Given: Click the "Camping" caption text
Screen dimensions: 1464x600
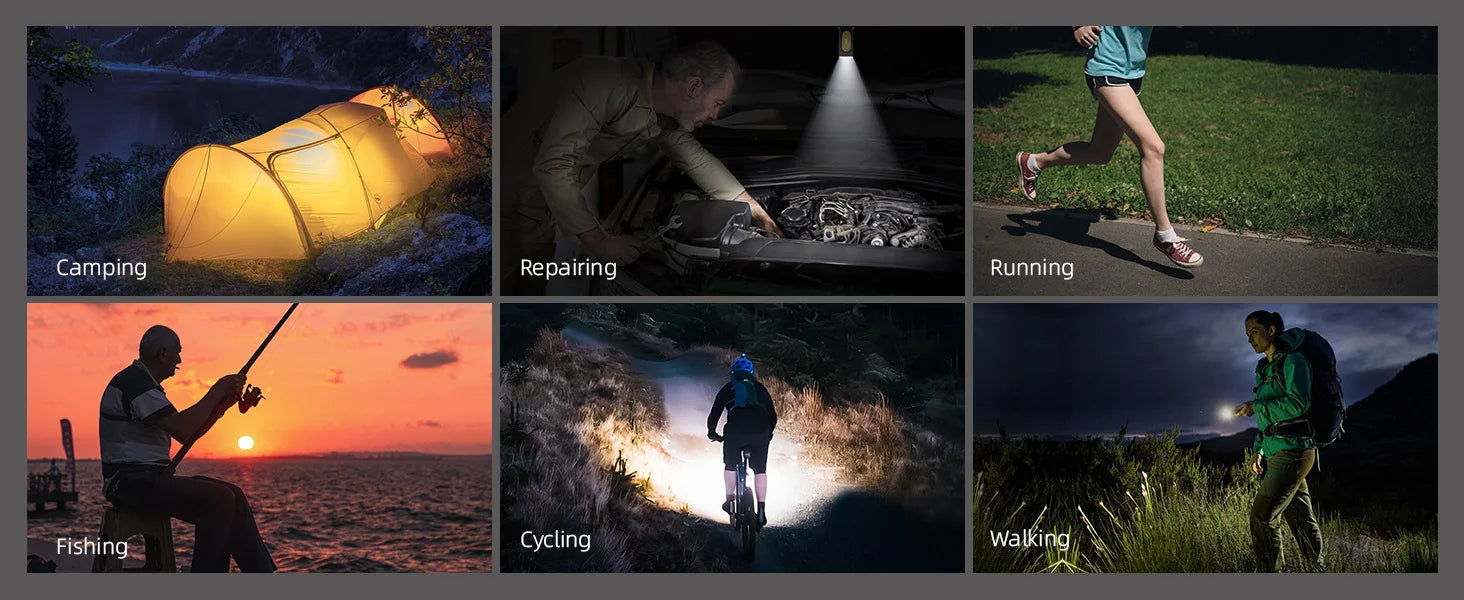Looking at the screenshot, I should pyautogui.click(x=101, y=268).
